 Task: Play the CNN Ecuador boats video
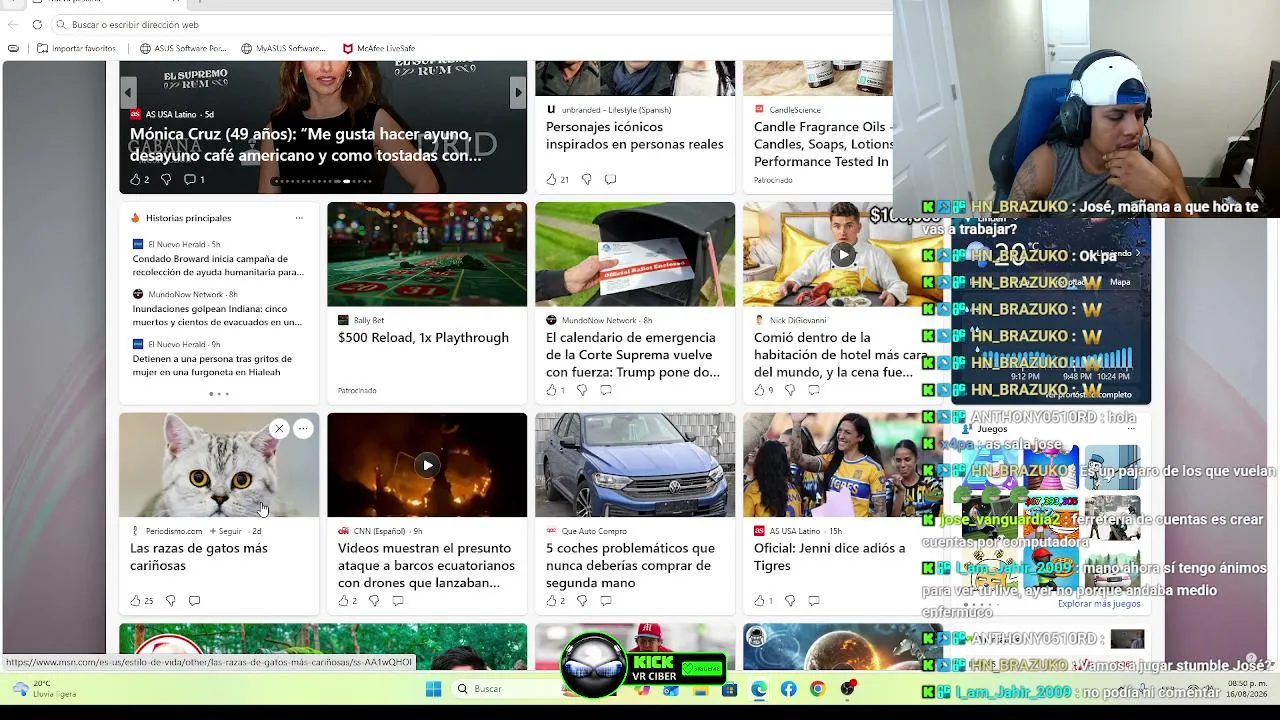(x=427, y=465)
